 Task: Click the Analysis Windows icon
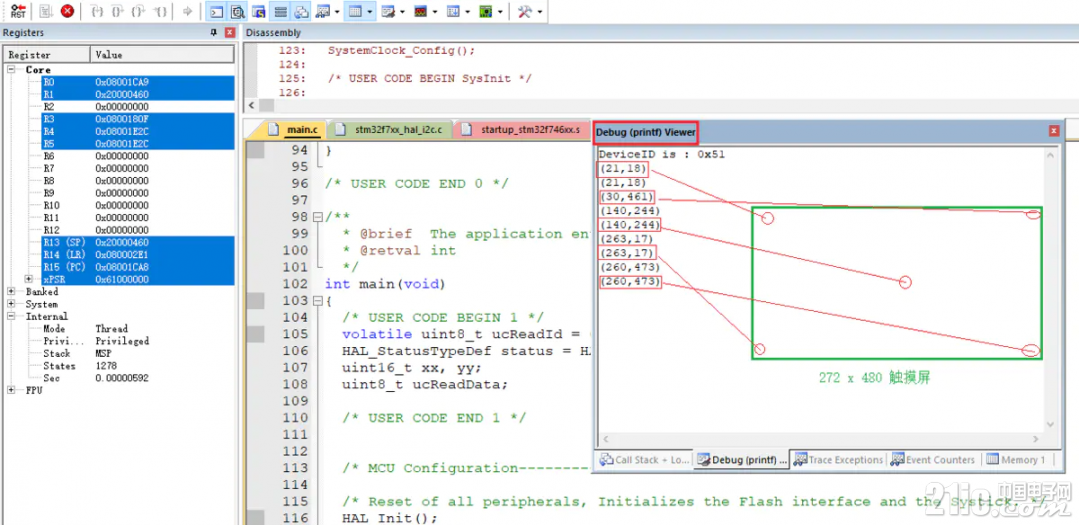(x=420, y=11)
